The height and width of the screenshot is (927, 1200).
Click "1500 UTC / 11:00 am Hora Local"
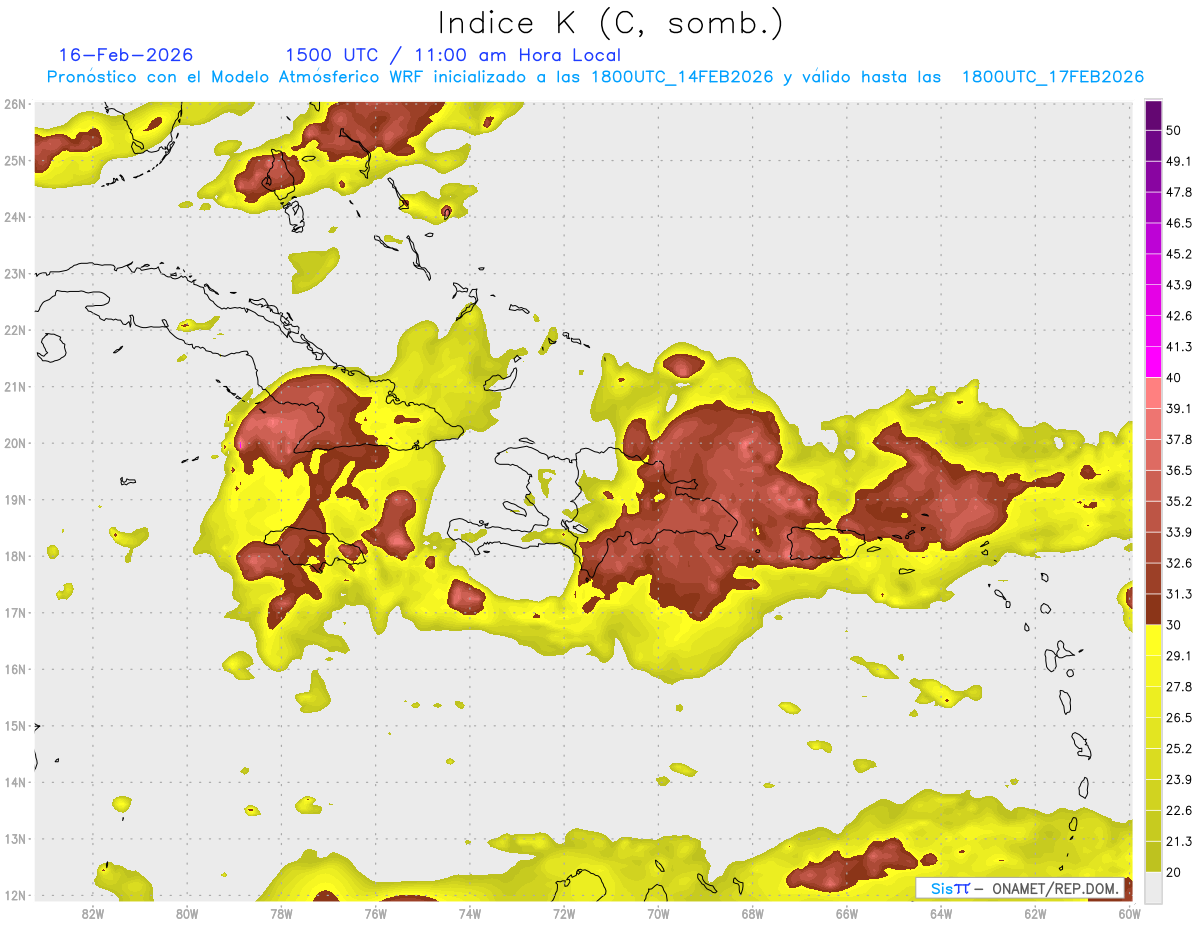click(452, 55)
